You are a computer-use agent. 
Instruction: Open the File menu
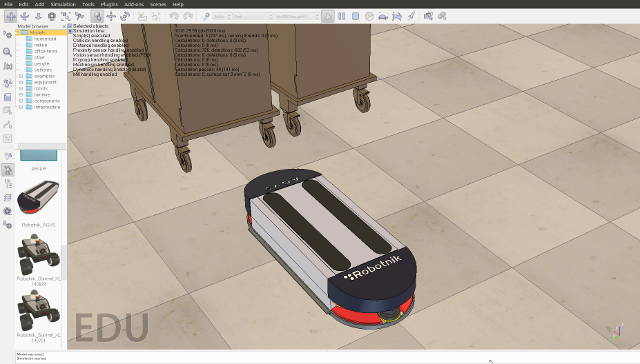tap(8, 4)
